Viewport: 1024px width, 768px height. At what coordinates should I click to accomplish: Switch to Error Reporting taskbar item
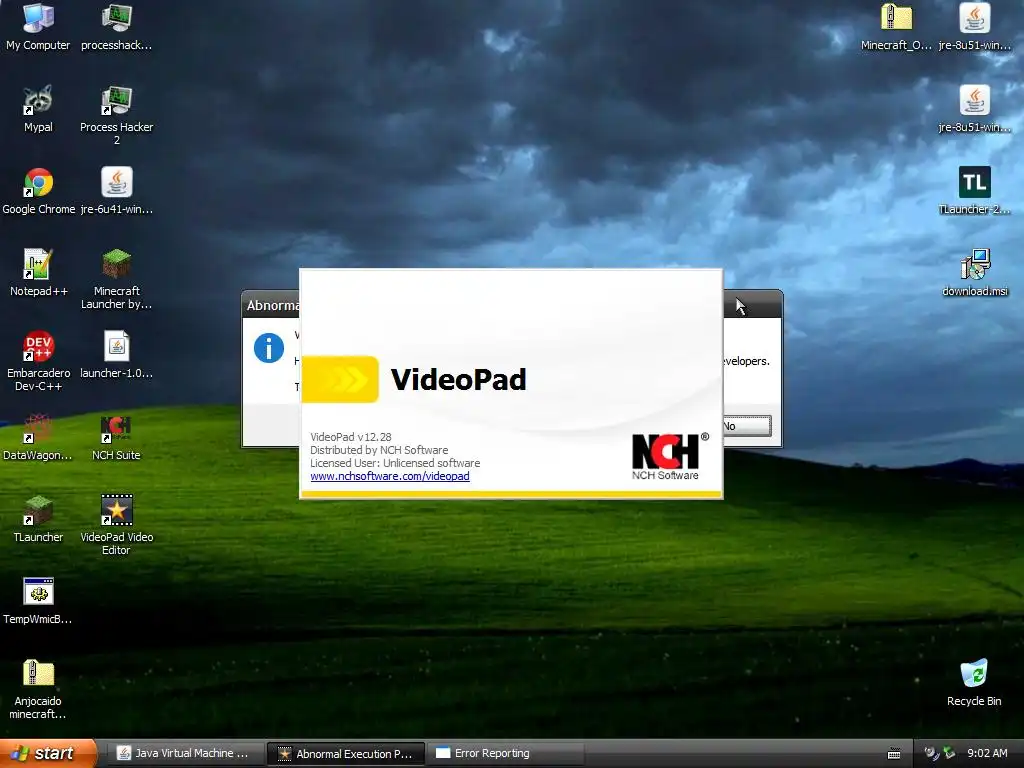point(505,753)
